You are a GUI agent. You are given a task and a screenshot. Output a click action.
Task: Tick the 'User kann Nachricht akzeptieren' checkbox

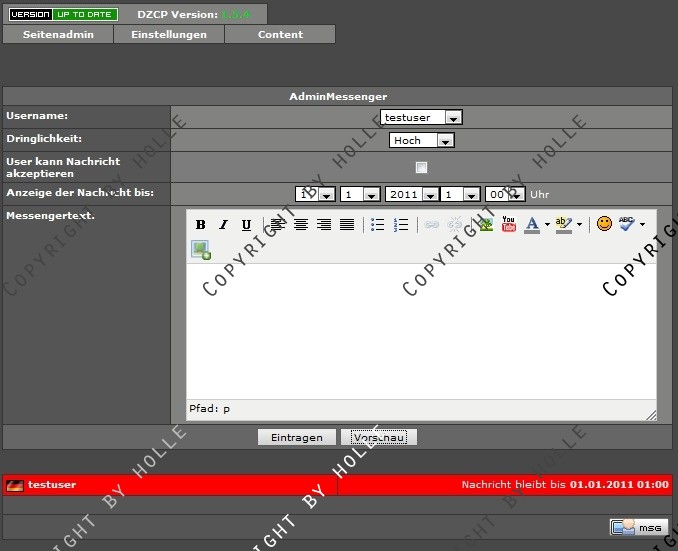[421, 167]
